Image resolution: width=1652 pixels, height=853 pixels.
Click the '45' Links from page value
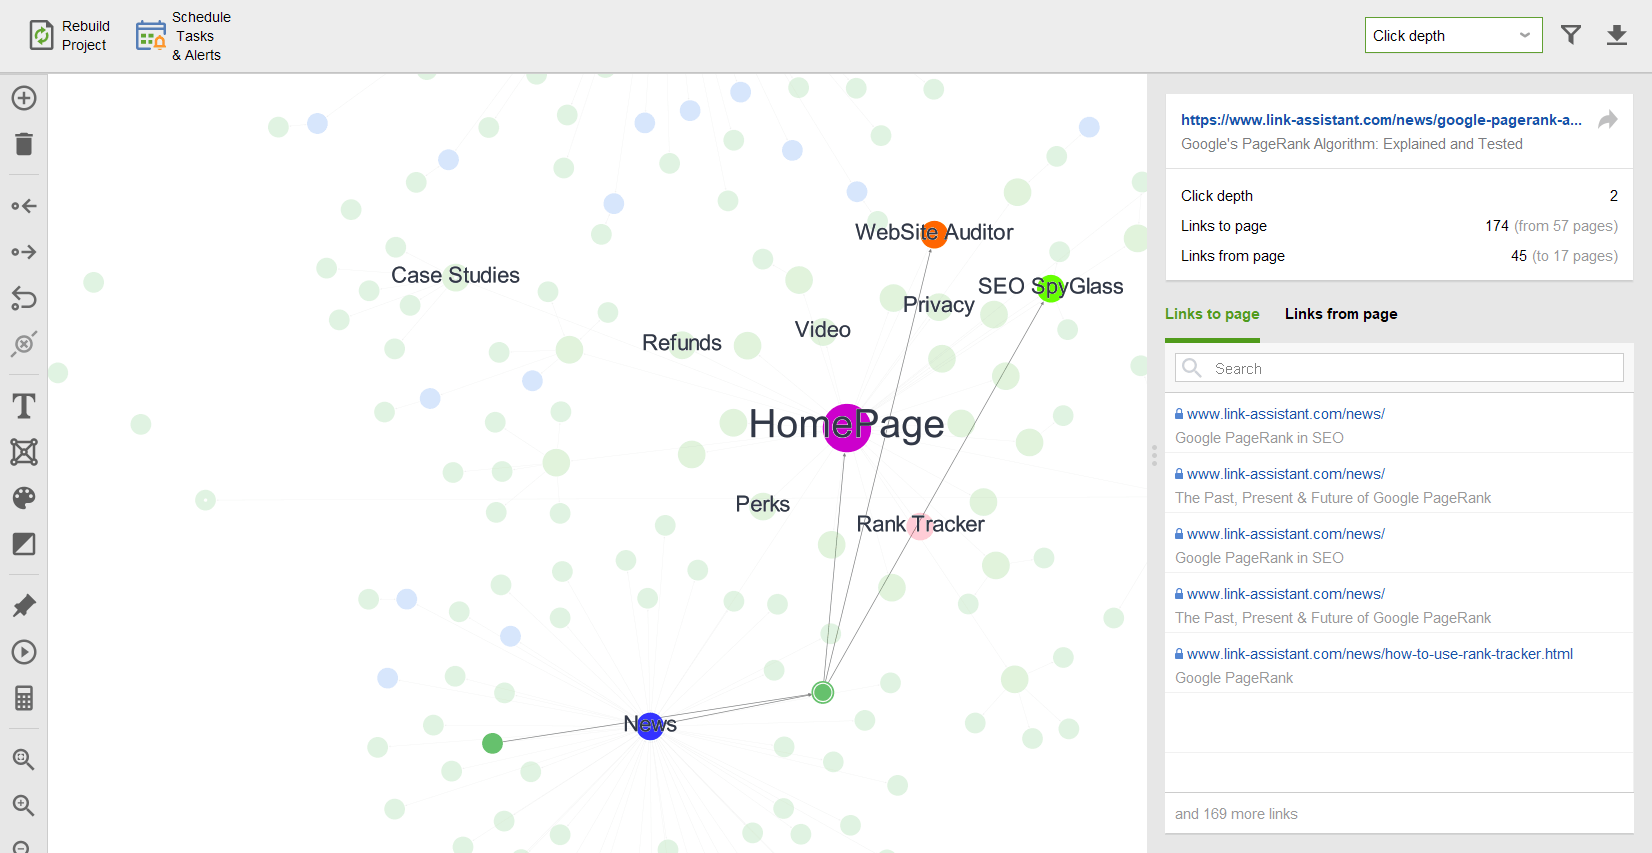[x=1519, y=256]
